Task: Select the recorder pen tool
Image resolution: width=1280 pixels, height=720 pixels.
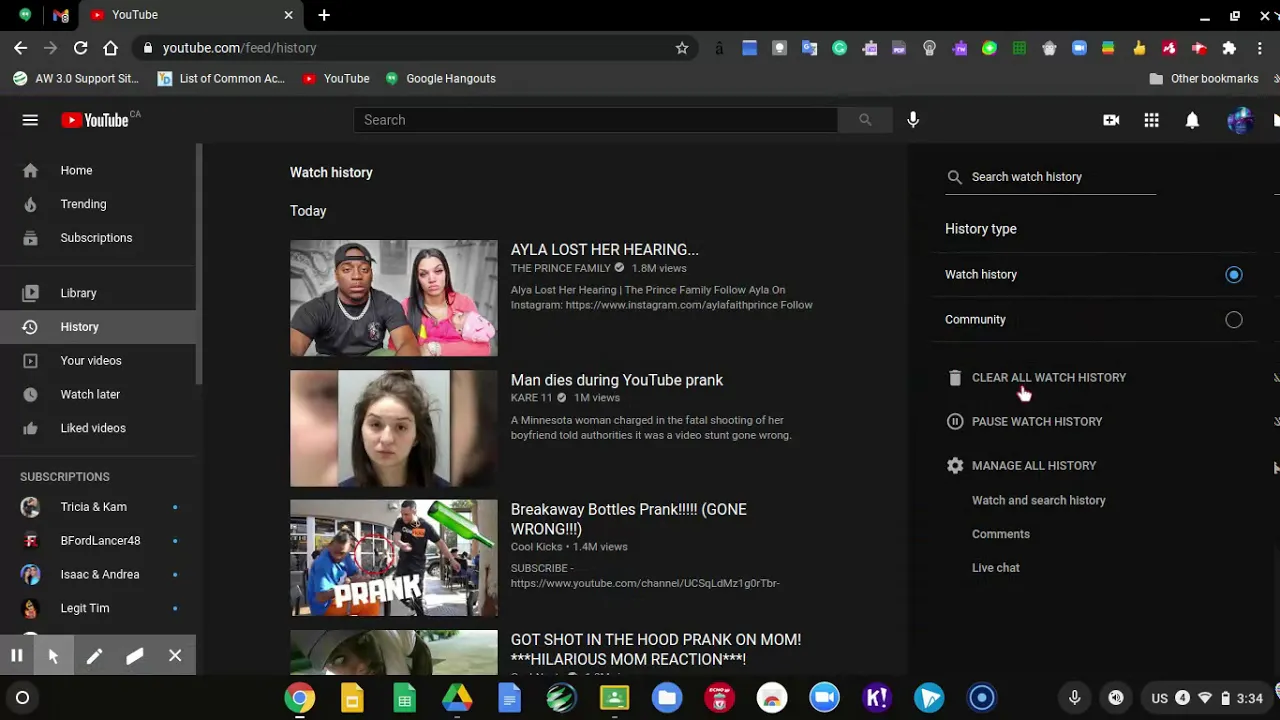Action: pyautogui.click(x=94, y=656)
